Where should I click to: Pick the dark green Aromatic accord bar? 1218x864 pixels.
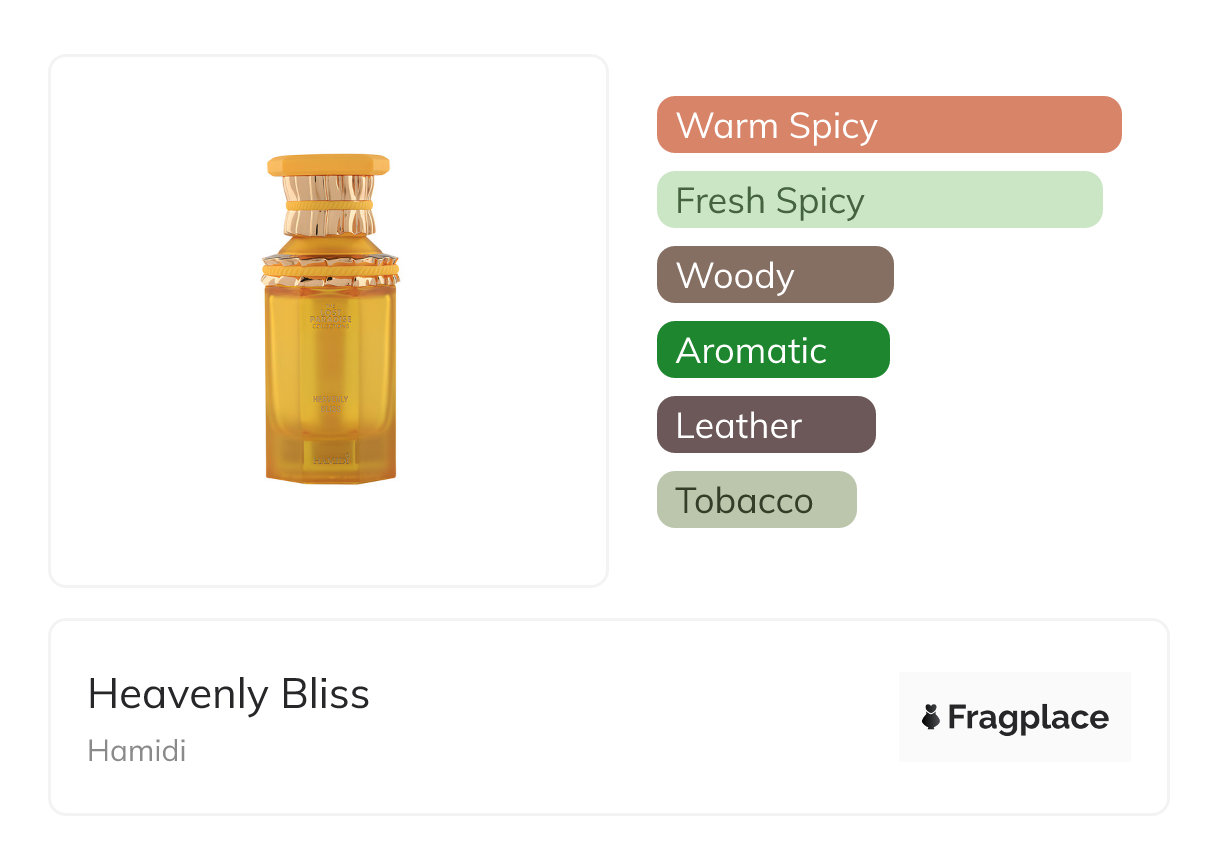pos(772,350)
